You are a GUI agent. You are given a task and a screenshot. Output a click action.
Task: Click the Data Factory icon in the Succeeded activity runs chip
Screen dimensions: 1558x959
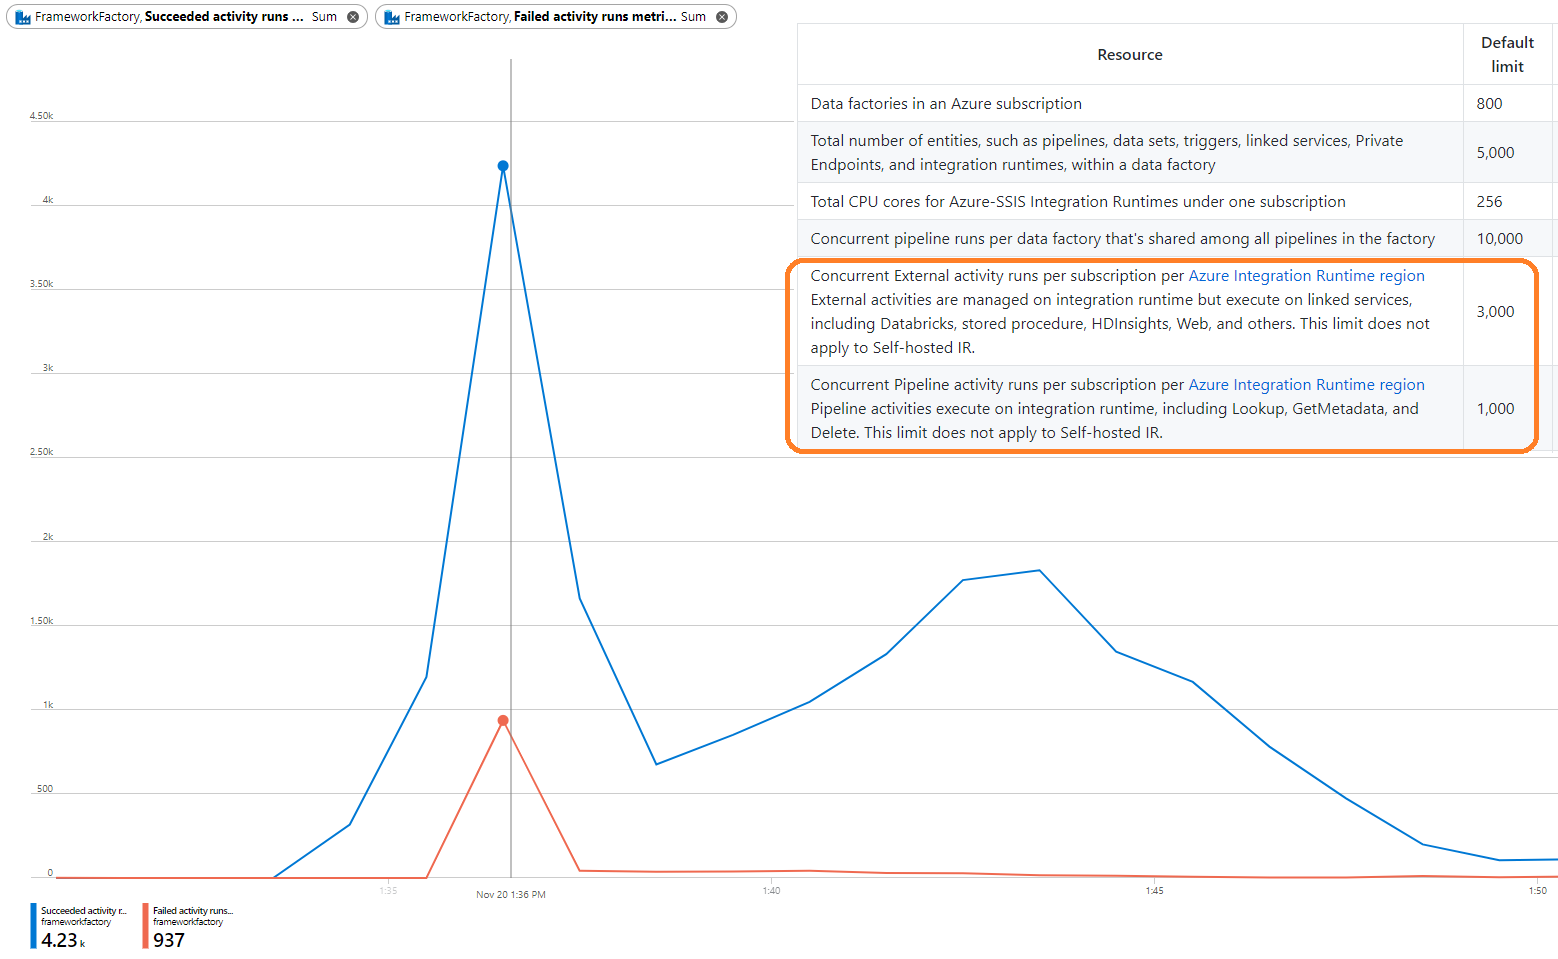click(x=23, y=17)
